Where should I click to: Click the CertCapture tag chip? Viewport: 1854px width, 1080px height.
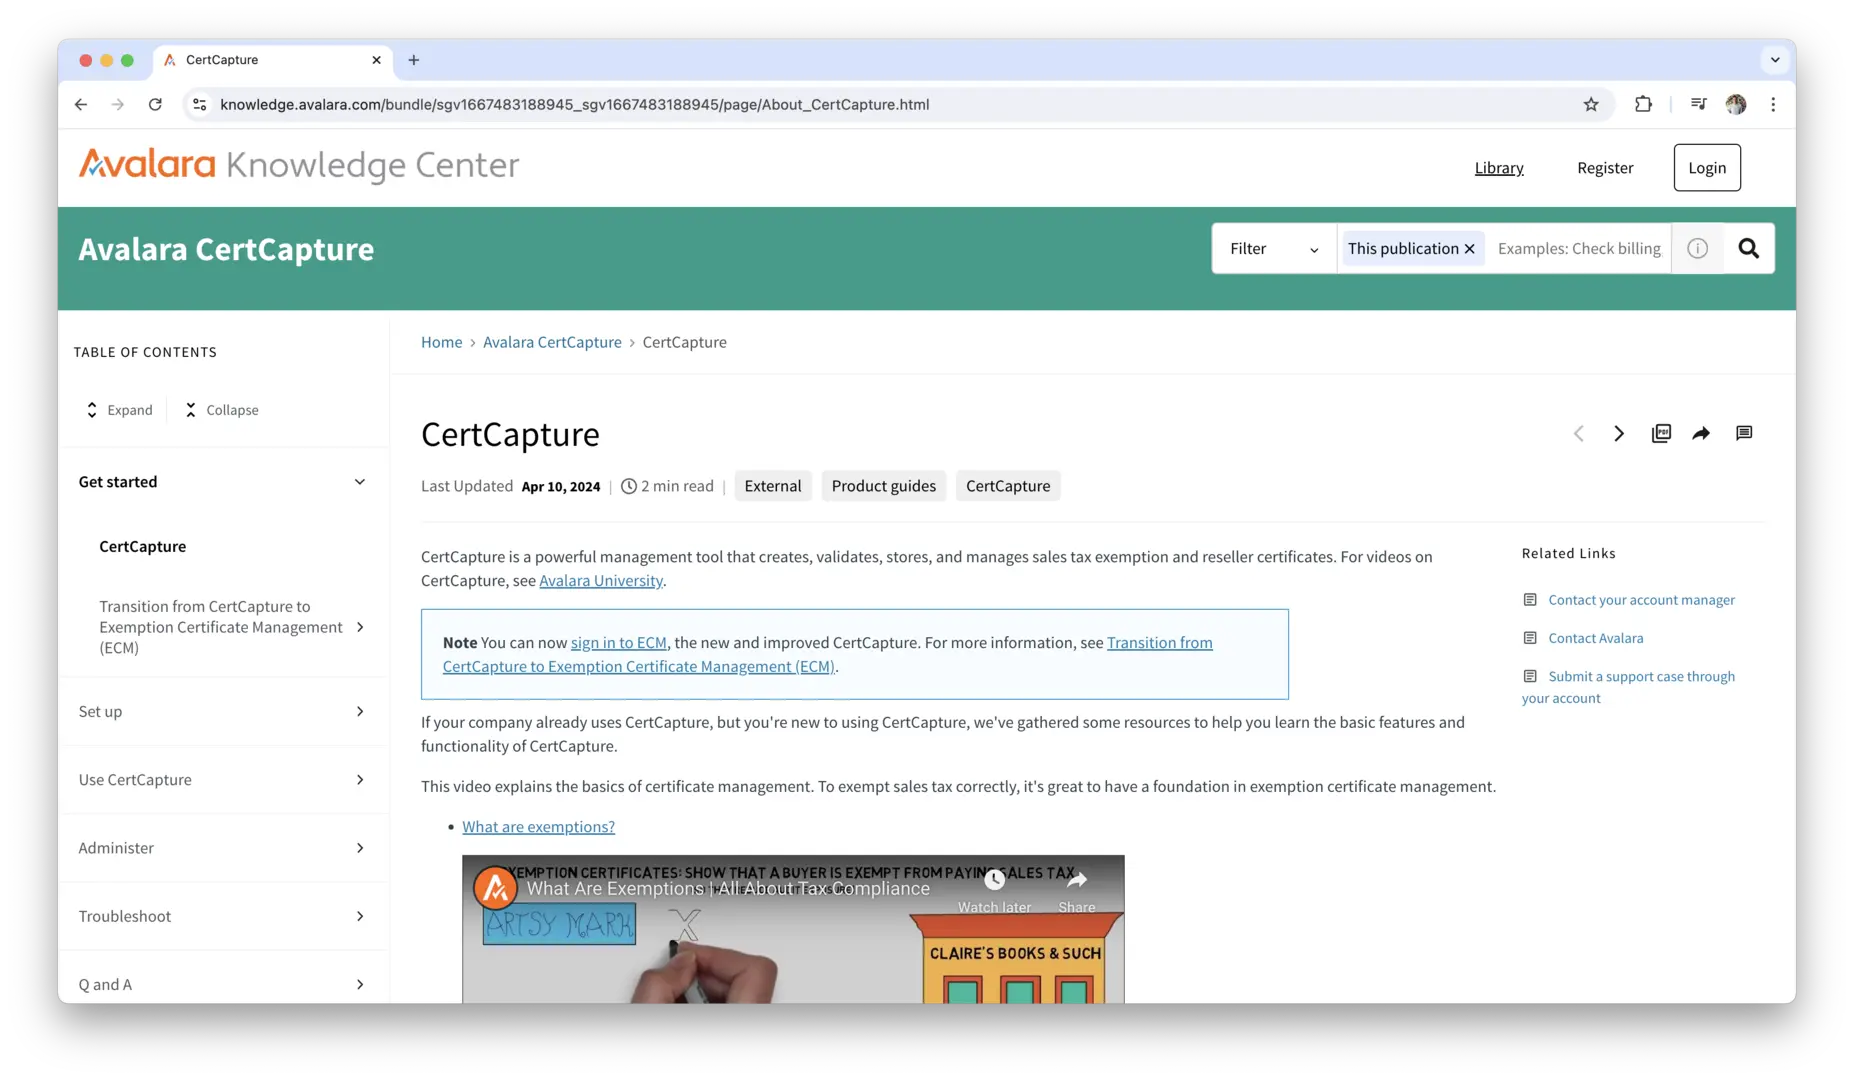pos(1008,486)
